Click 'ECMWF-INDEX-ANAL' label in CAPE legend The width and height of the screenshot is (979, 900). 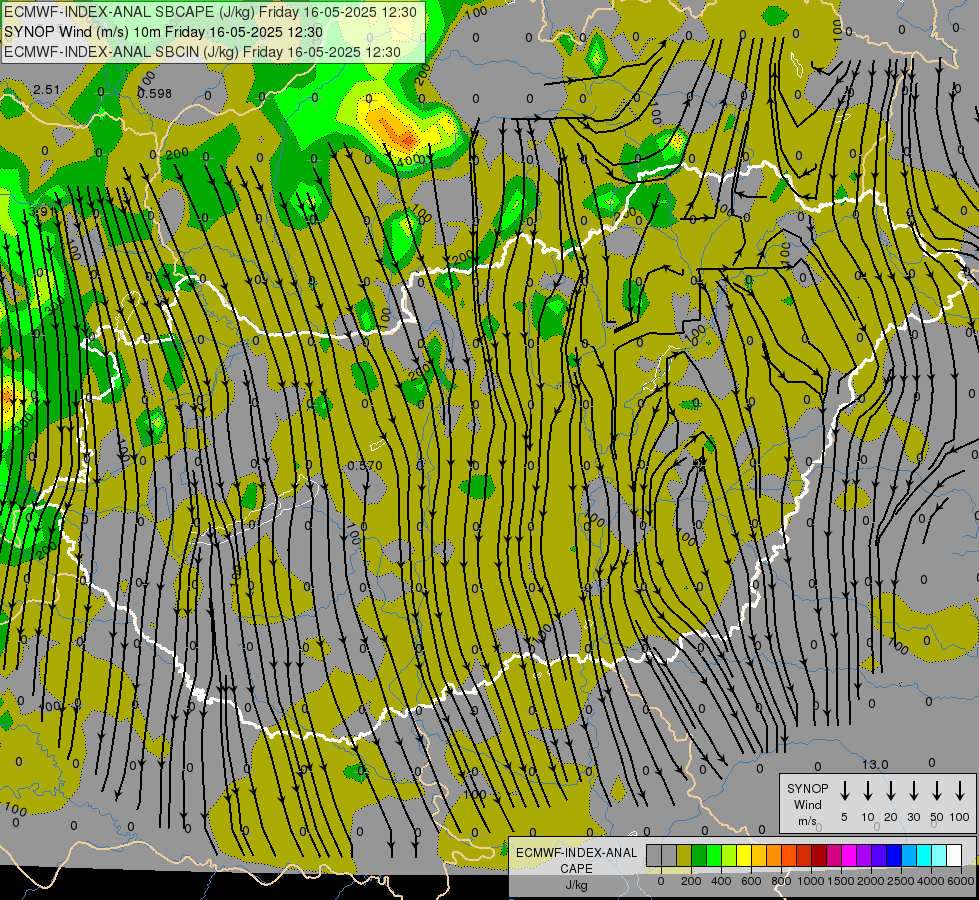click(x=576, y=853)
